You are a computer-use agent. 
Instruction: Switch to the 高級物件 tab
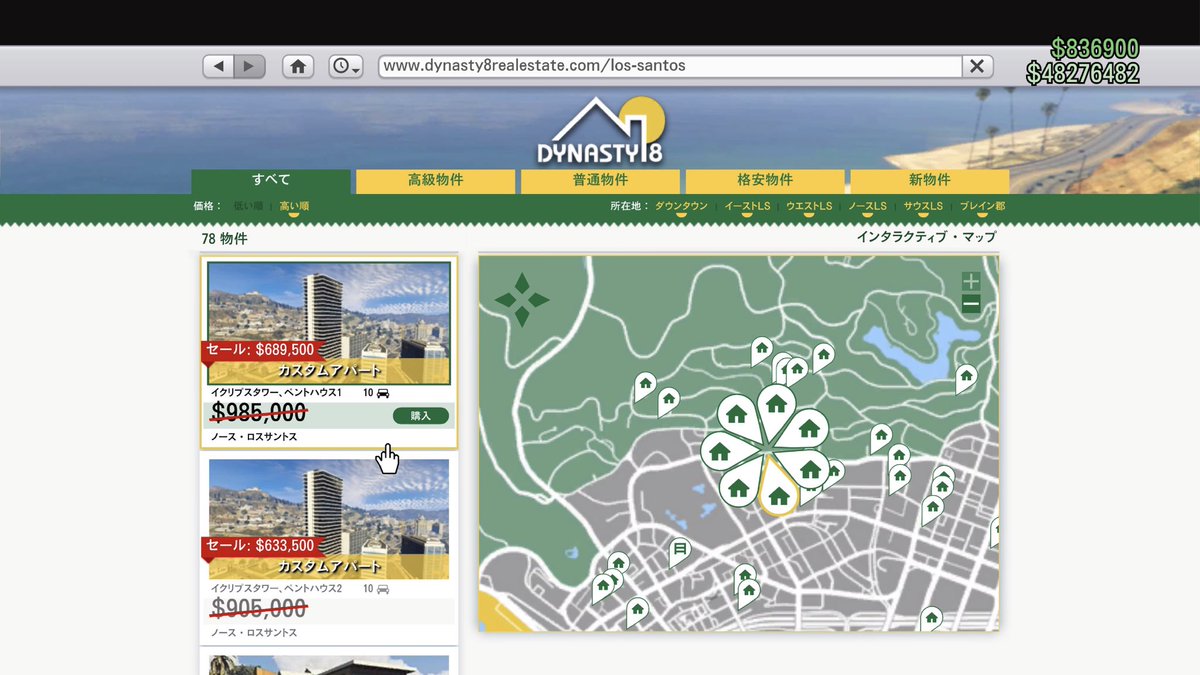[x=435, y=181]
